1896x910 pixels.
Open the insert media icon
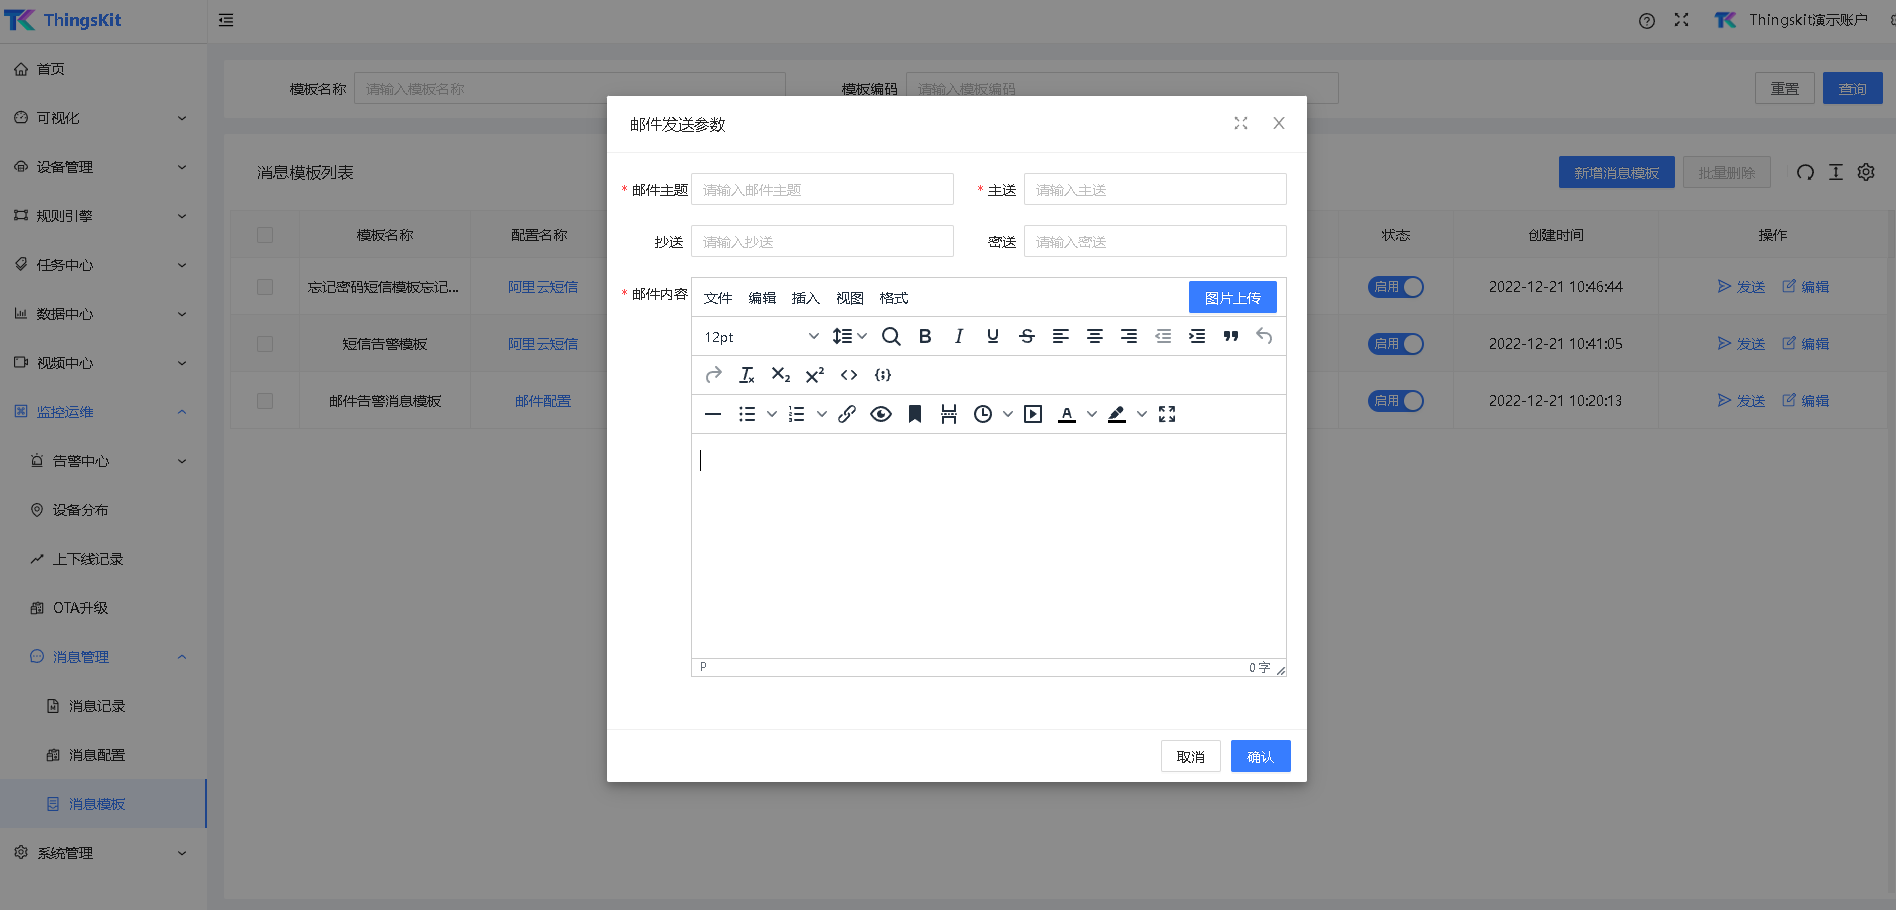(1033, 414)
